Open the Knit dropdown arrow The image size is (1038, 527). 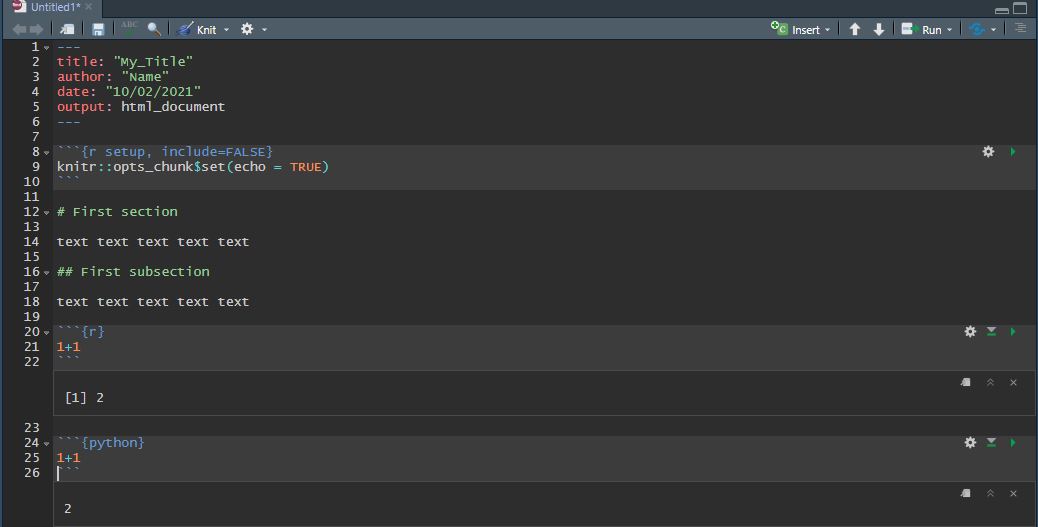point(226,30)
